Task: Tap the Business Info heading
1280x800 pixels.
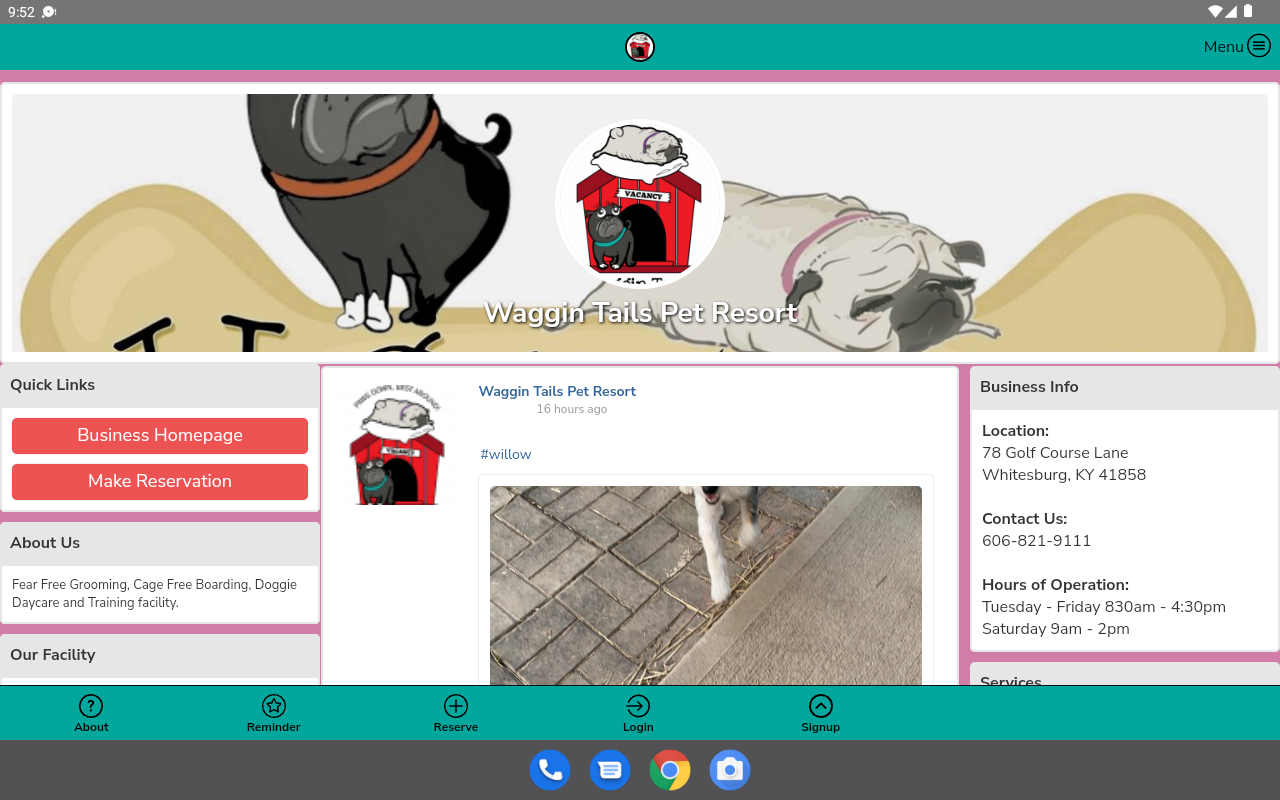Action: point(1029,387)
